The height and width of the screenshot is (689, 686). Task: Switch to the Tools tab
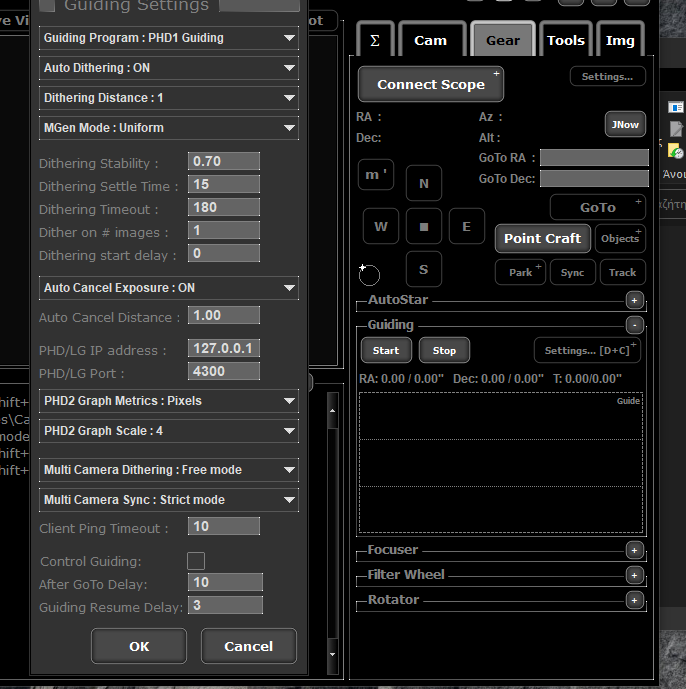click(566, 41)
